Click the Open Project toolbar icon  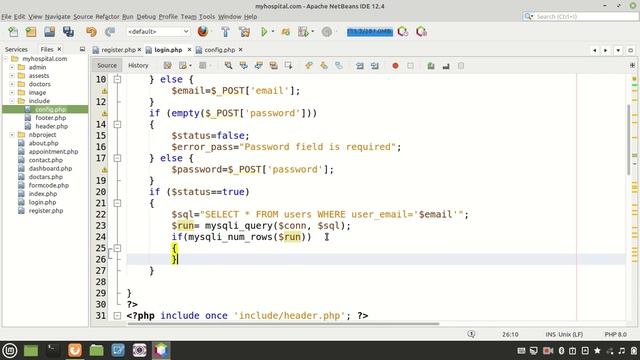(49, 32)
